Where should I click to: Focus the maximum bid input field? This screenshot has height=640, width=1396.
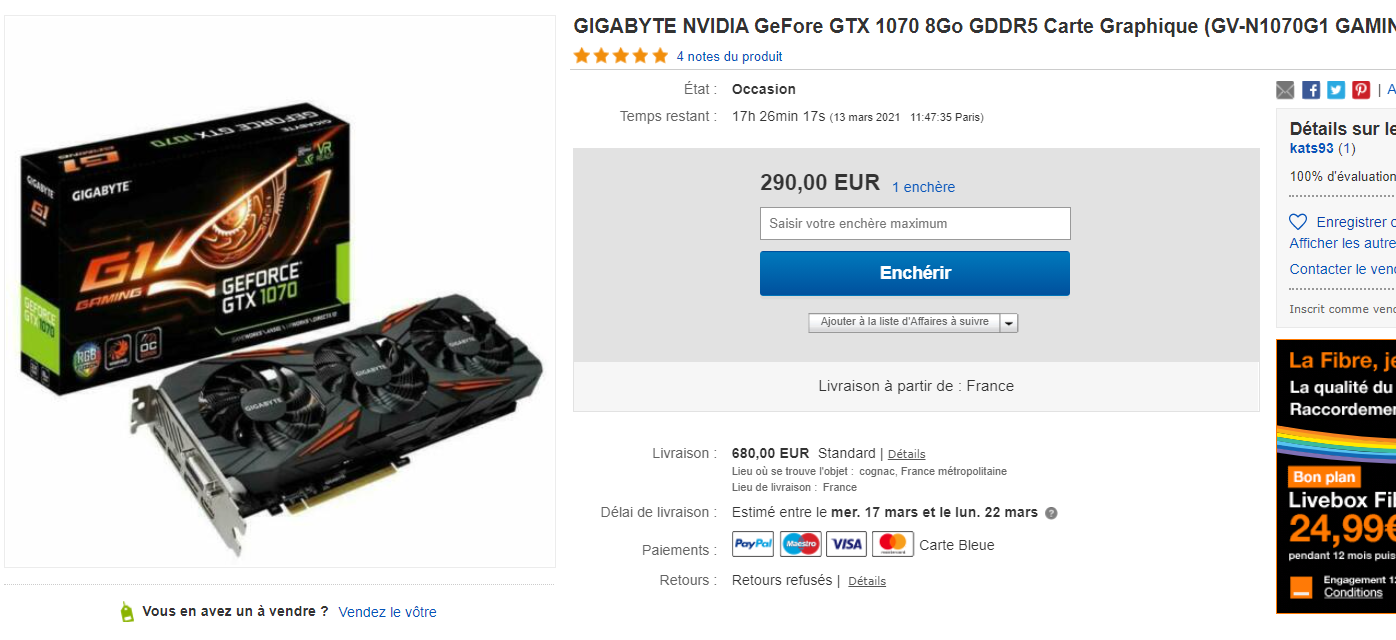(915, 224)
